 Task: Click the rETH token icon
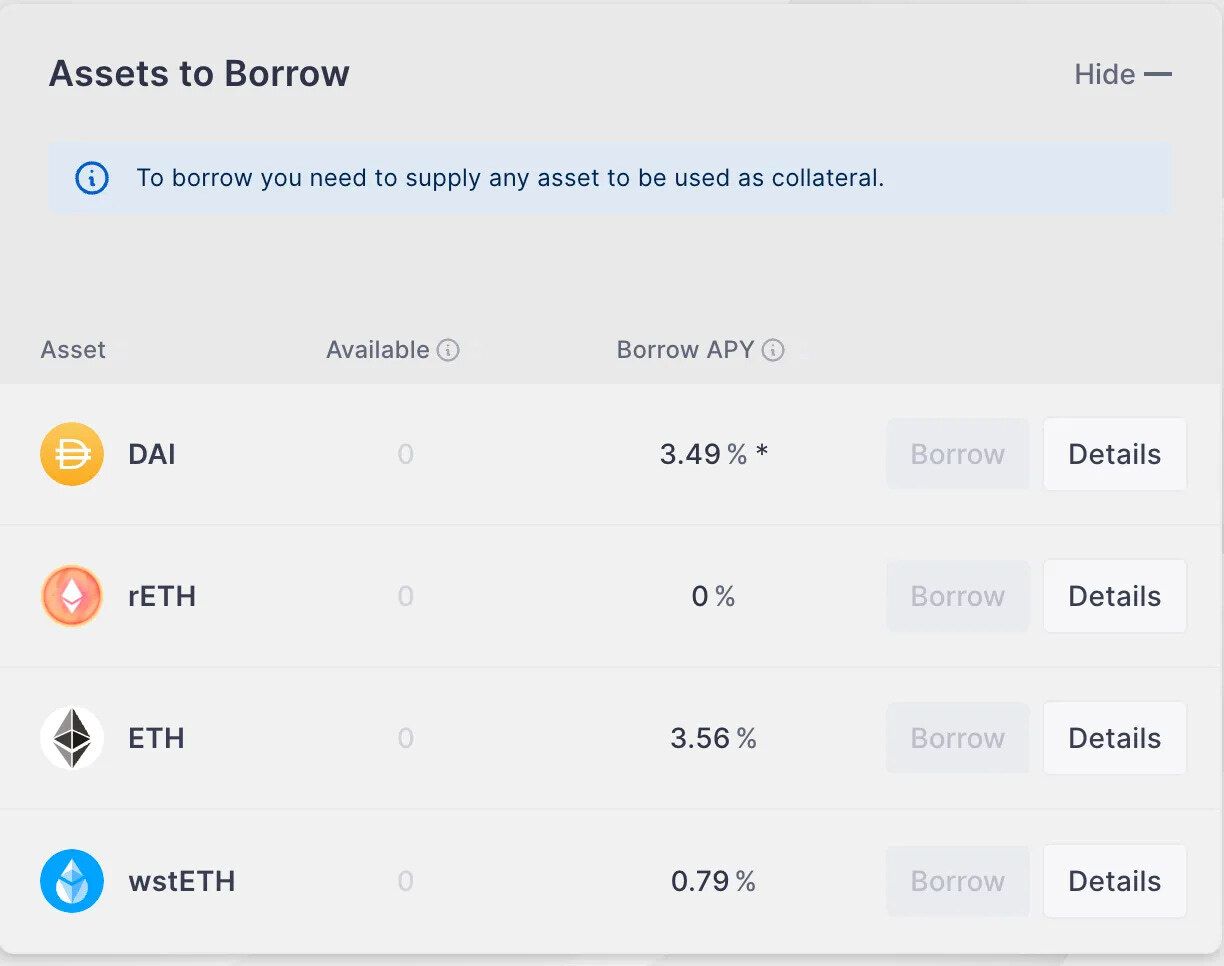72,596
